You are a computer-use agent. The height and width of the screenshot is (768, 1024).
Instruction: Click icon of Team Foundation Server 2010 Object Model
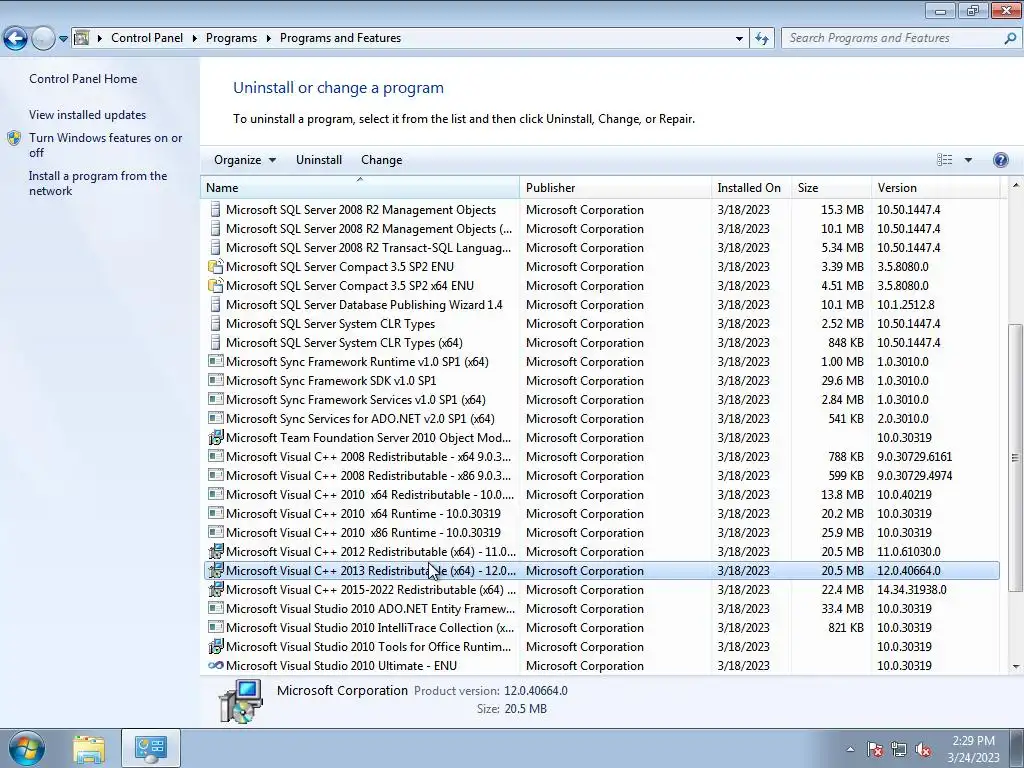pyautogui.click(x=216, y=437)
